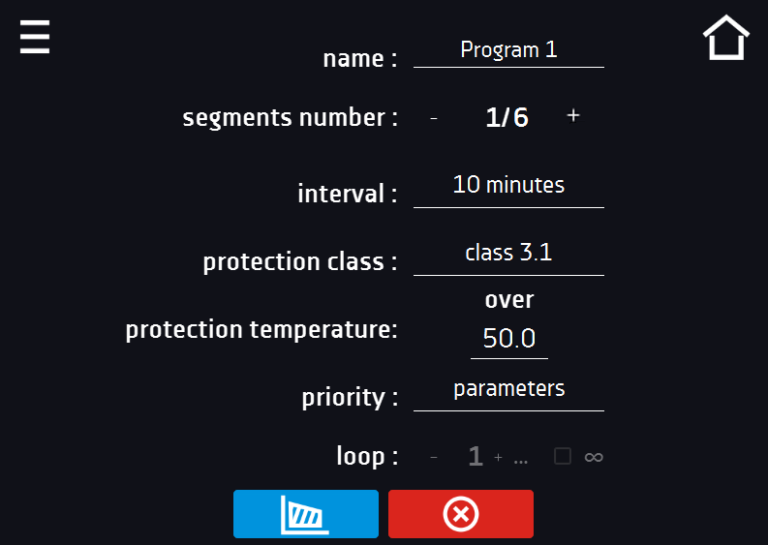The image size is (768, 545).
Task: Click the segments number label
Action: point(289,118)
